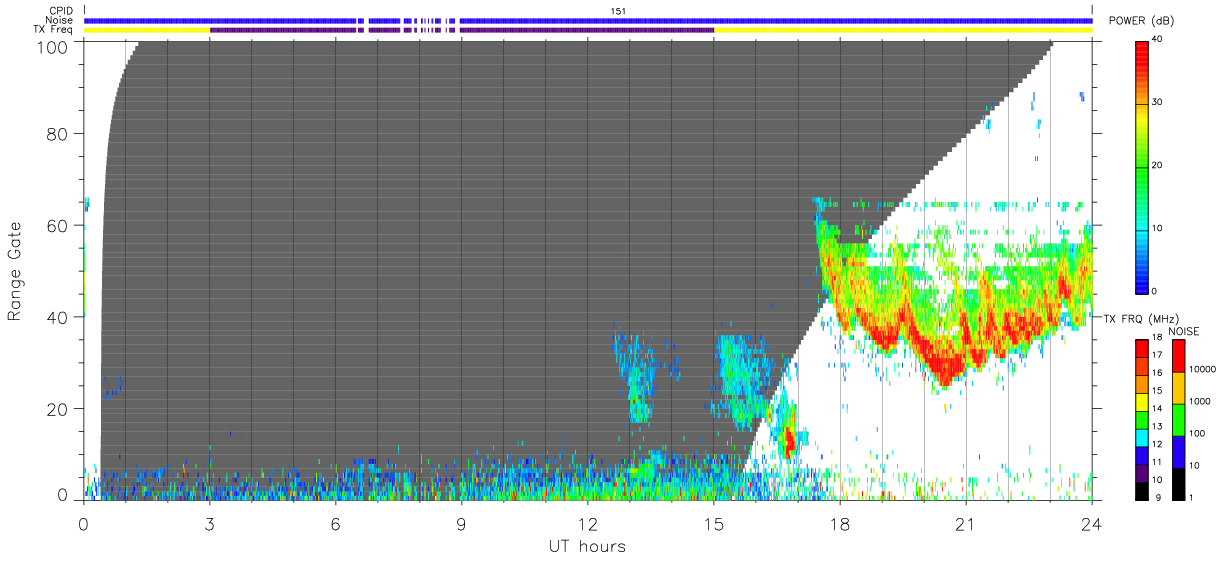This screenshot has height=567, width=1228.
Task: Click the 60 tick label on the range axis
Action: (x=56, y=225)
